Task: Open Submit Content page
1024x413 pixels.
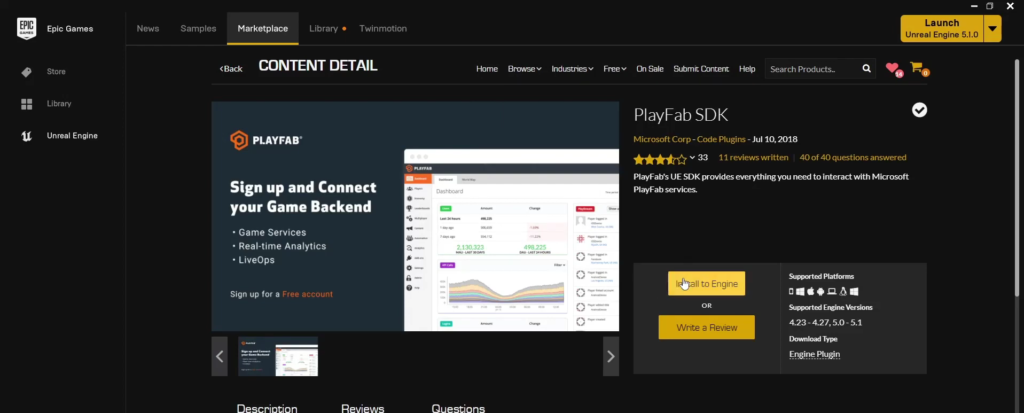Action: tap(701, 69)
